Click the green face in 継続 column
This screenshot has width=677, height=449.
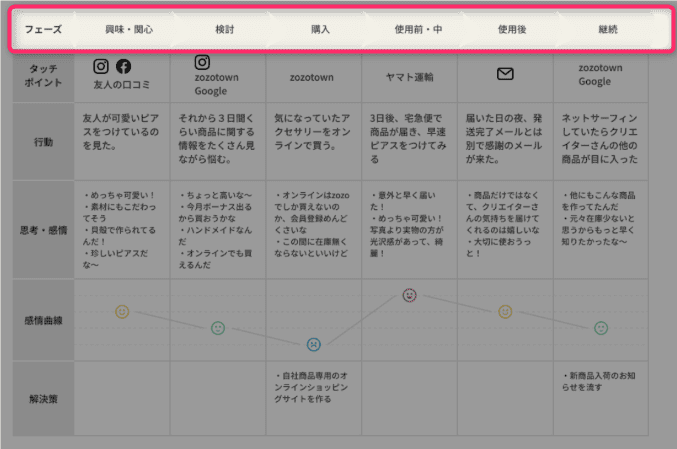tap(600, 328)
